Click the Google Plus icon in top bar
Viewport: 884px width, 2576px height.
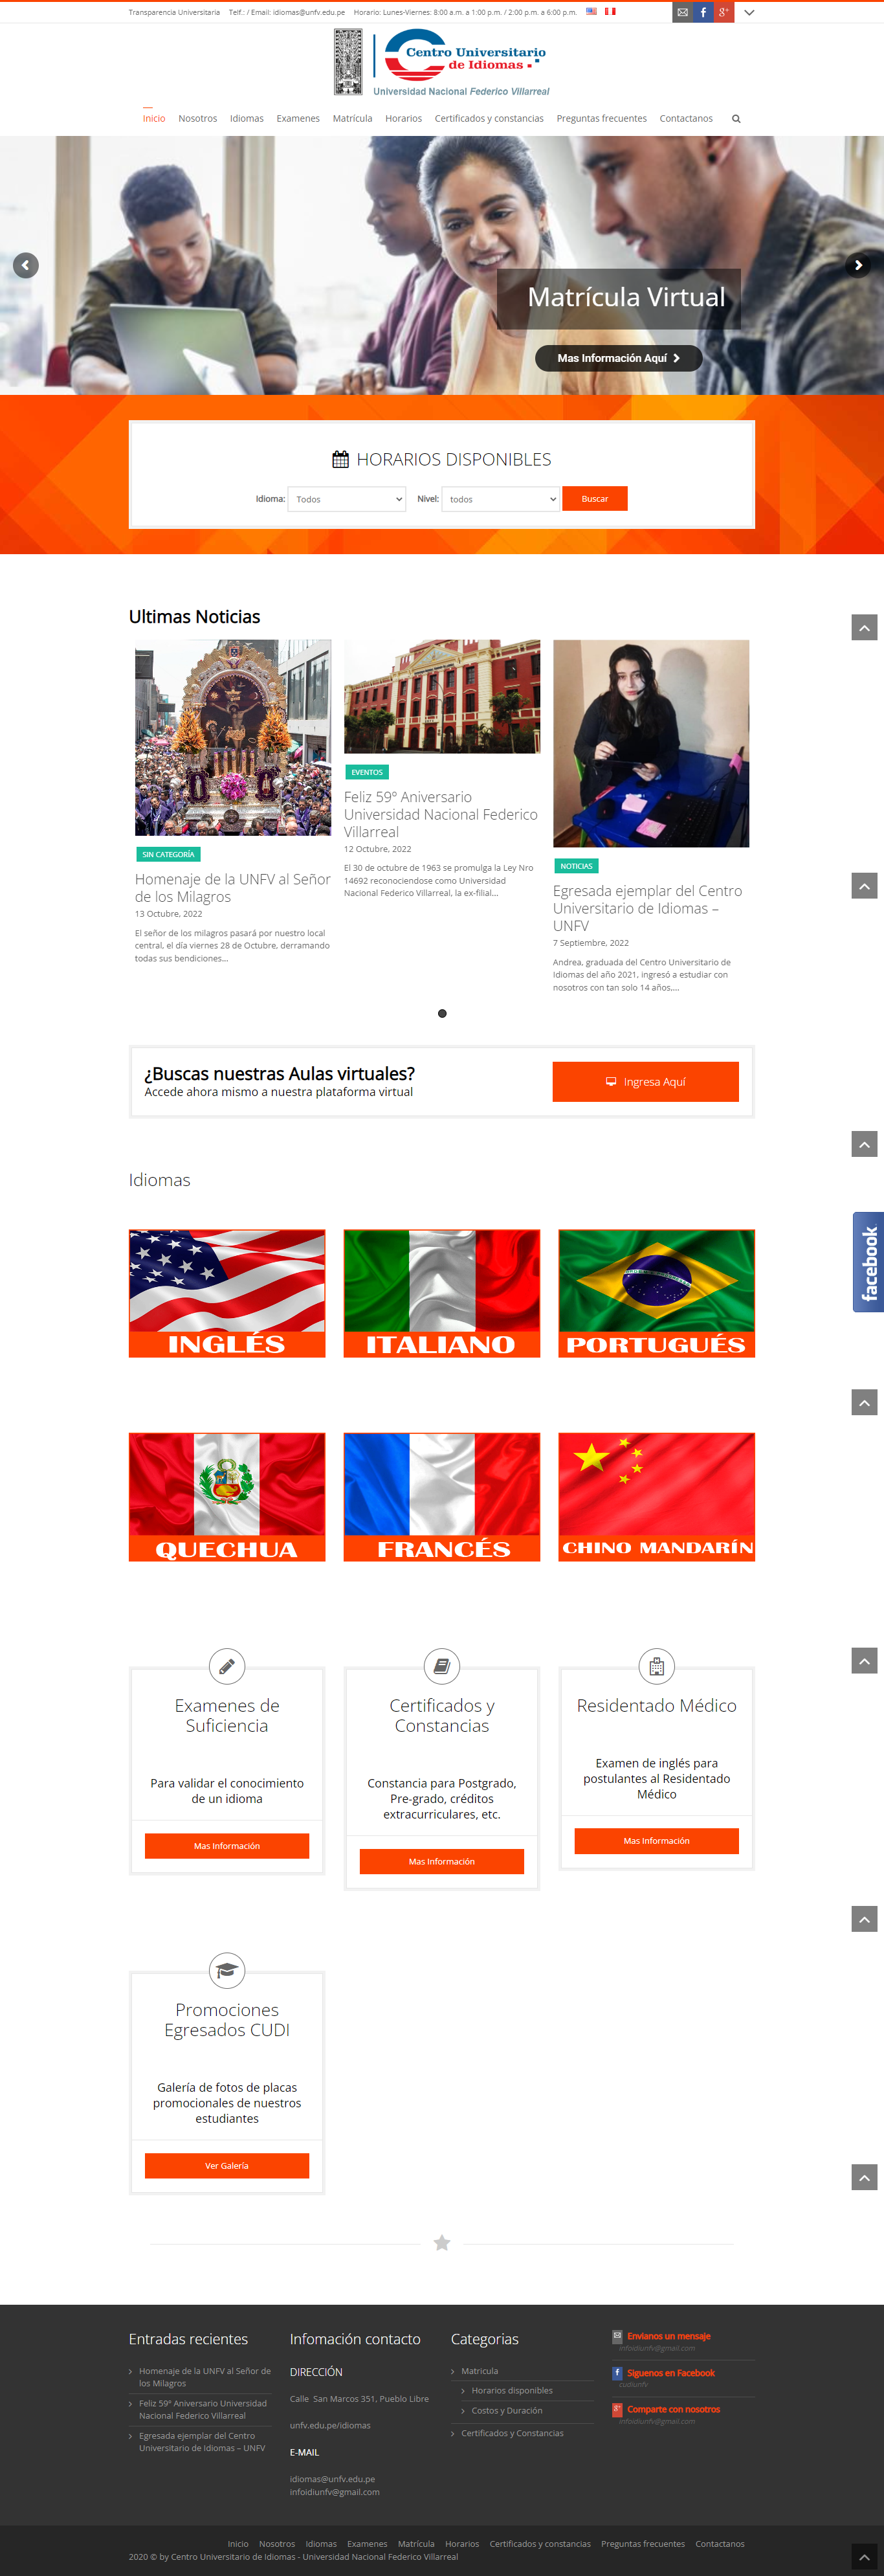[724, 12]
